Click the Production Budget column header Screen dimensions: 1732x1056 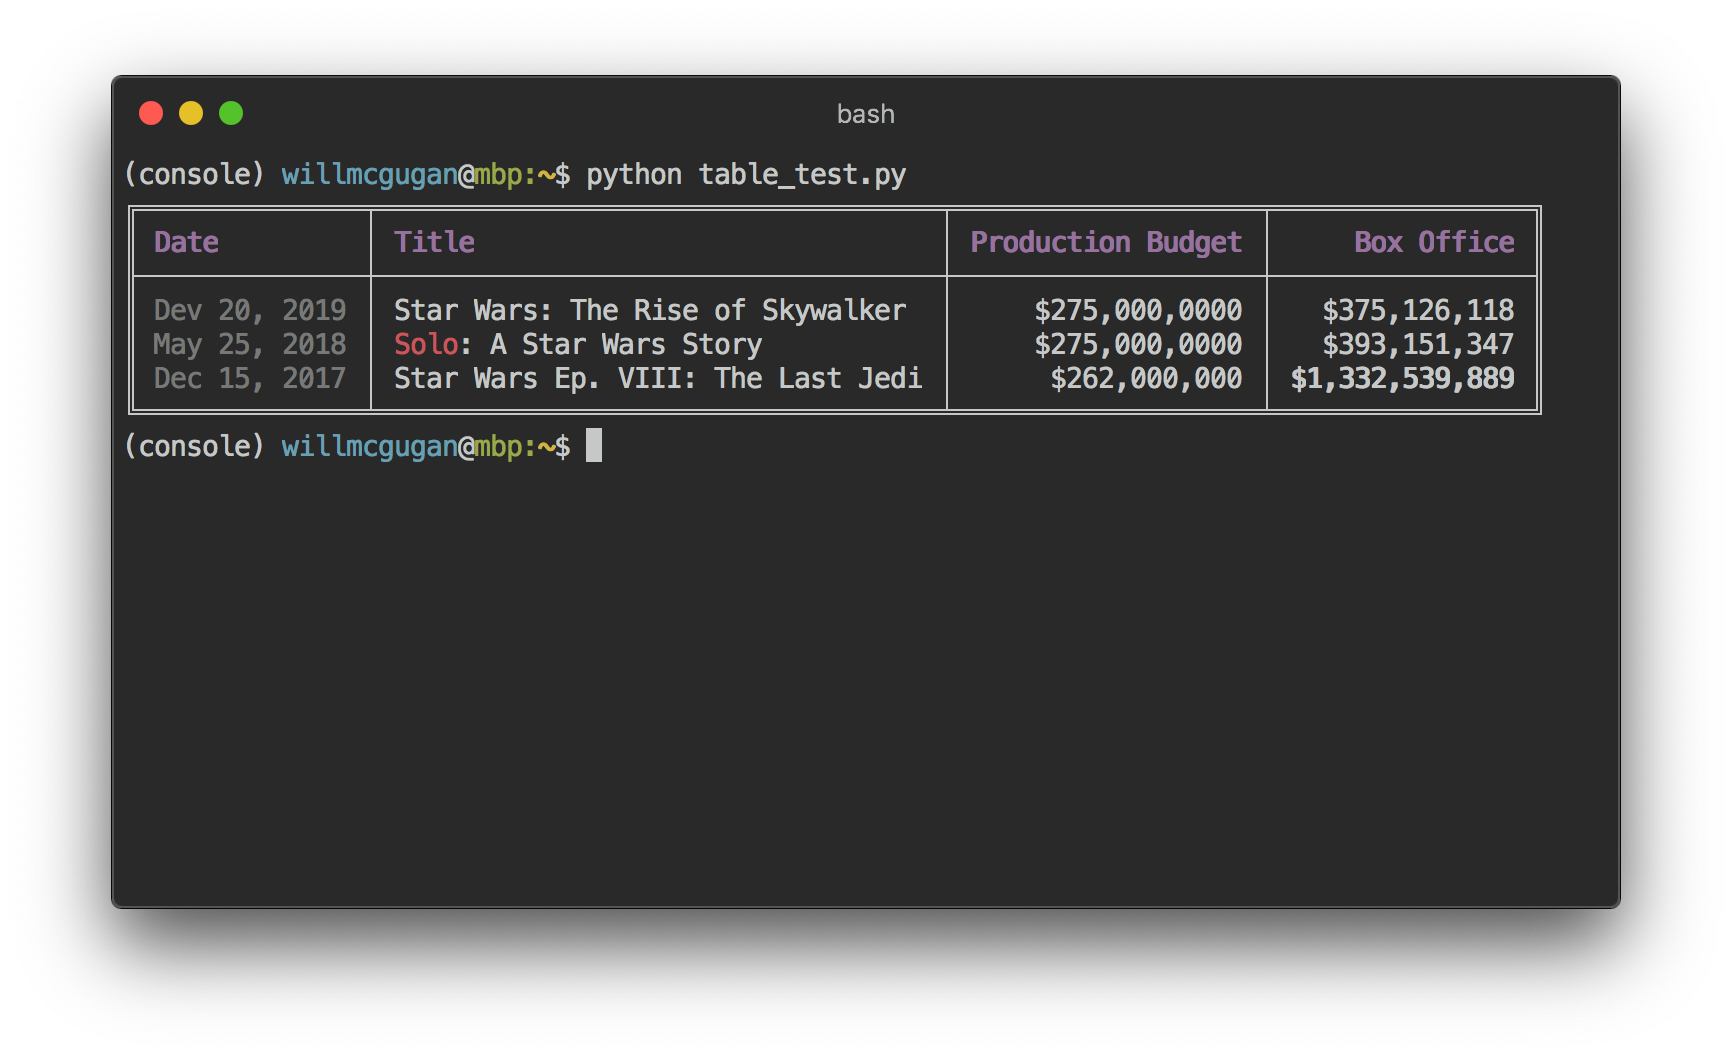[1106, 243]
